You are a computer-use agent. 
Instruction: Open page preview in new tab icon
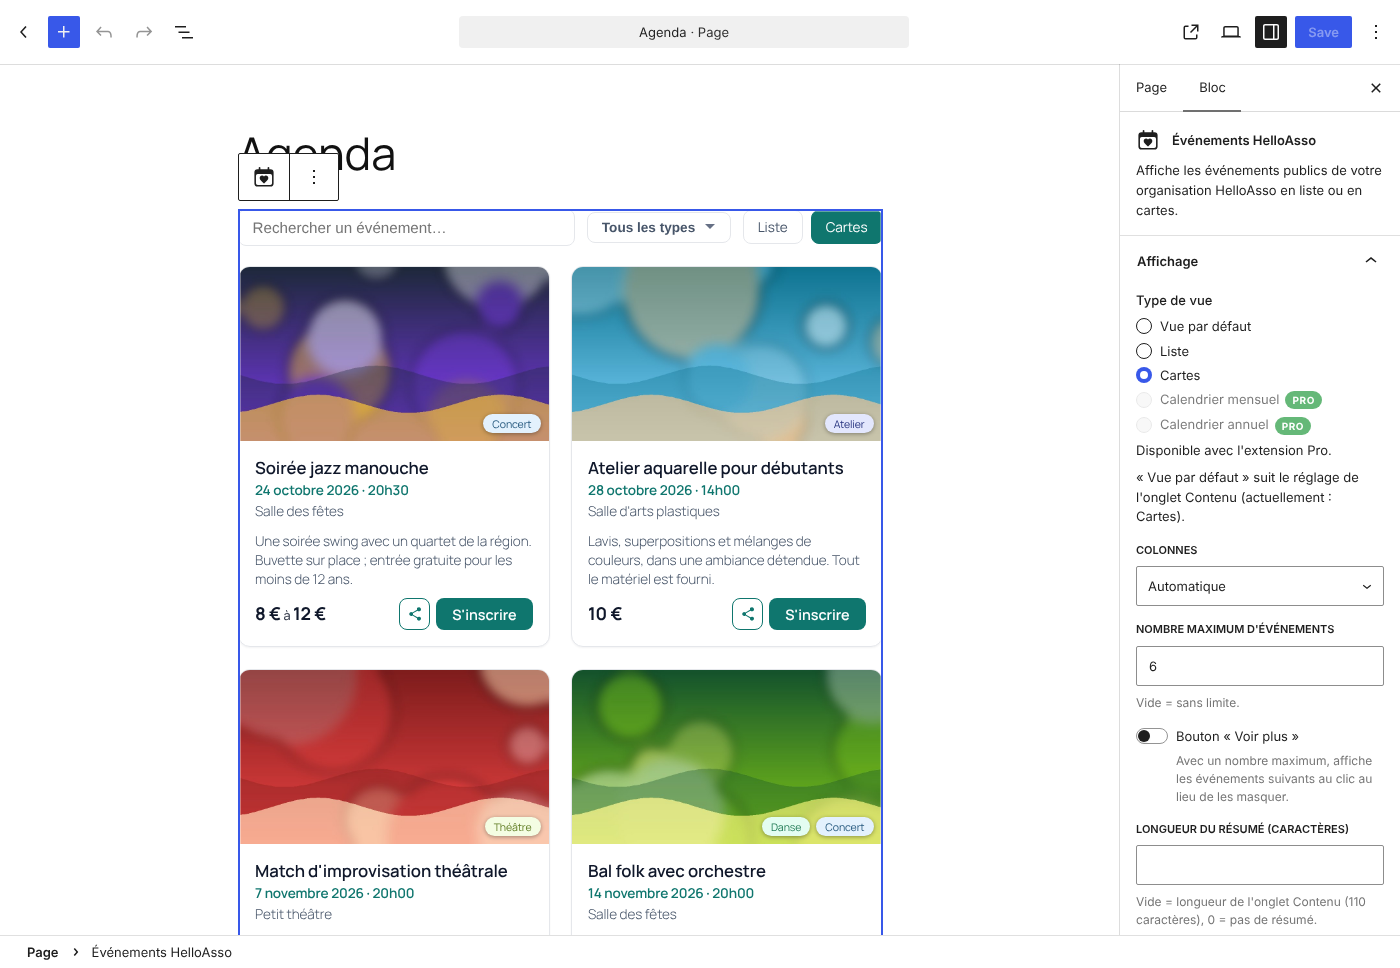1191,32
